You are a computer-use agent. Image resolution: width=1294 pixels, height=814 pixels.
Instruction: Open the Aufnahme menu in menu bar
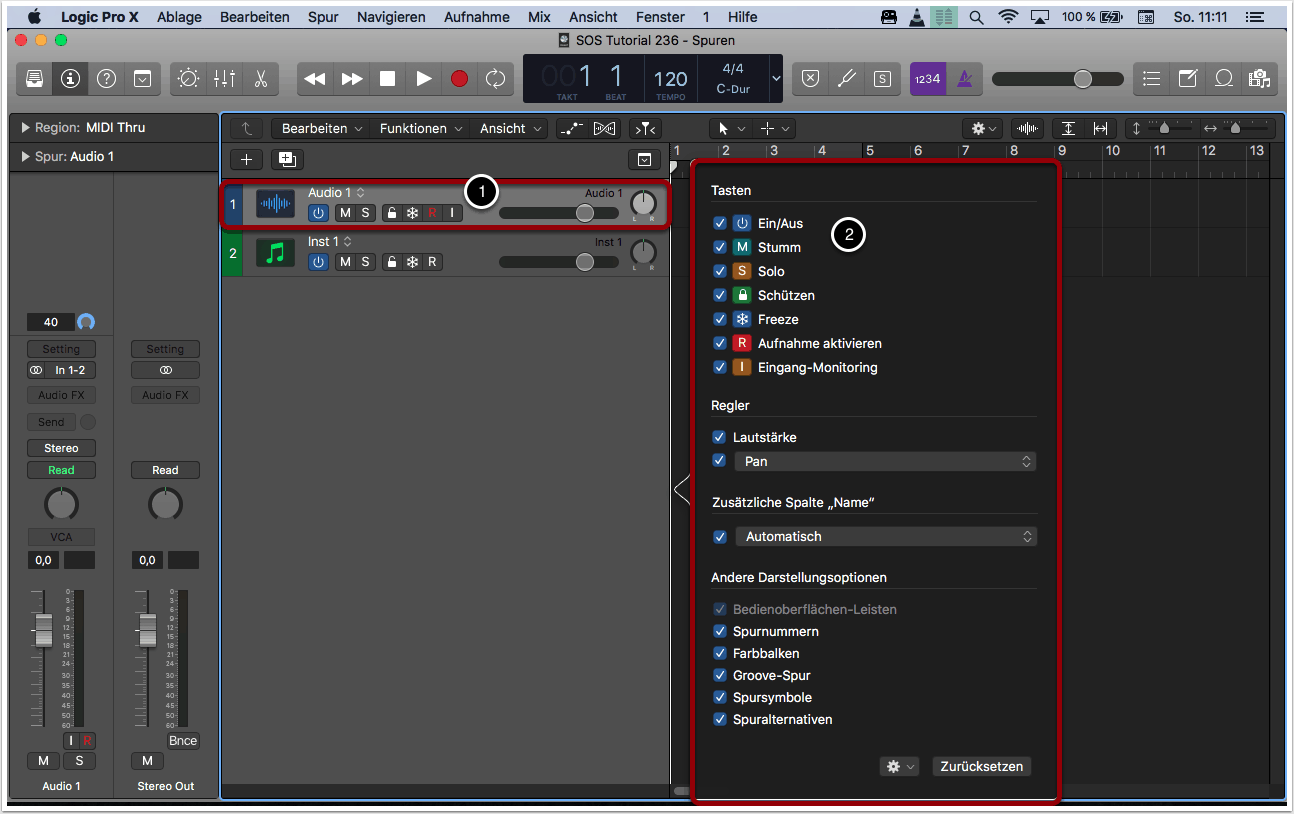[477, 17]
